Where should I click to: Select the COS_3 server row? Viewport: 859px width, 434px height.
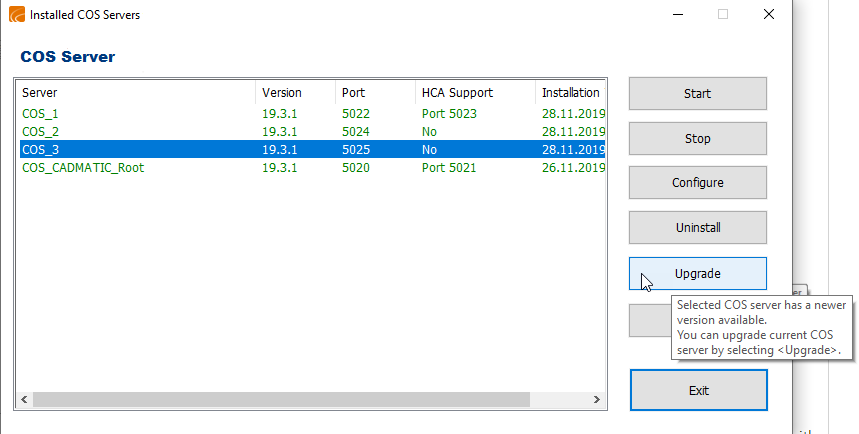[41, 150]
